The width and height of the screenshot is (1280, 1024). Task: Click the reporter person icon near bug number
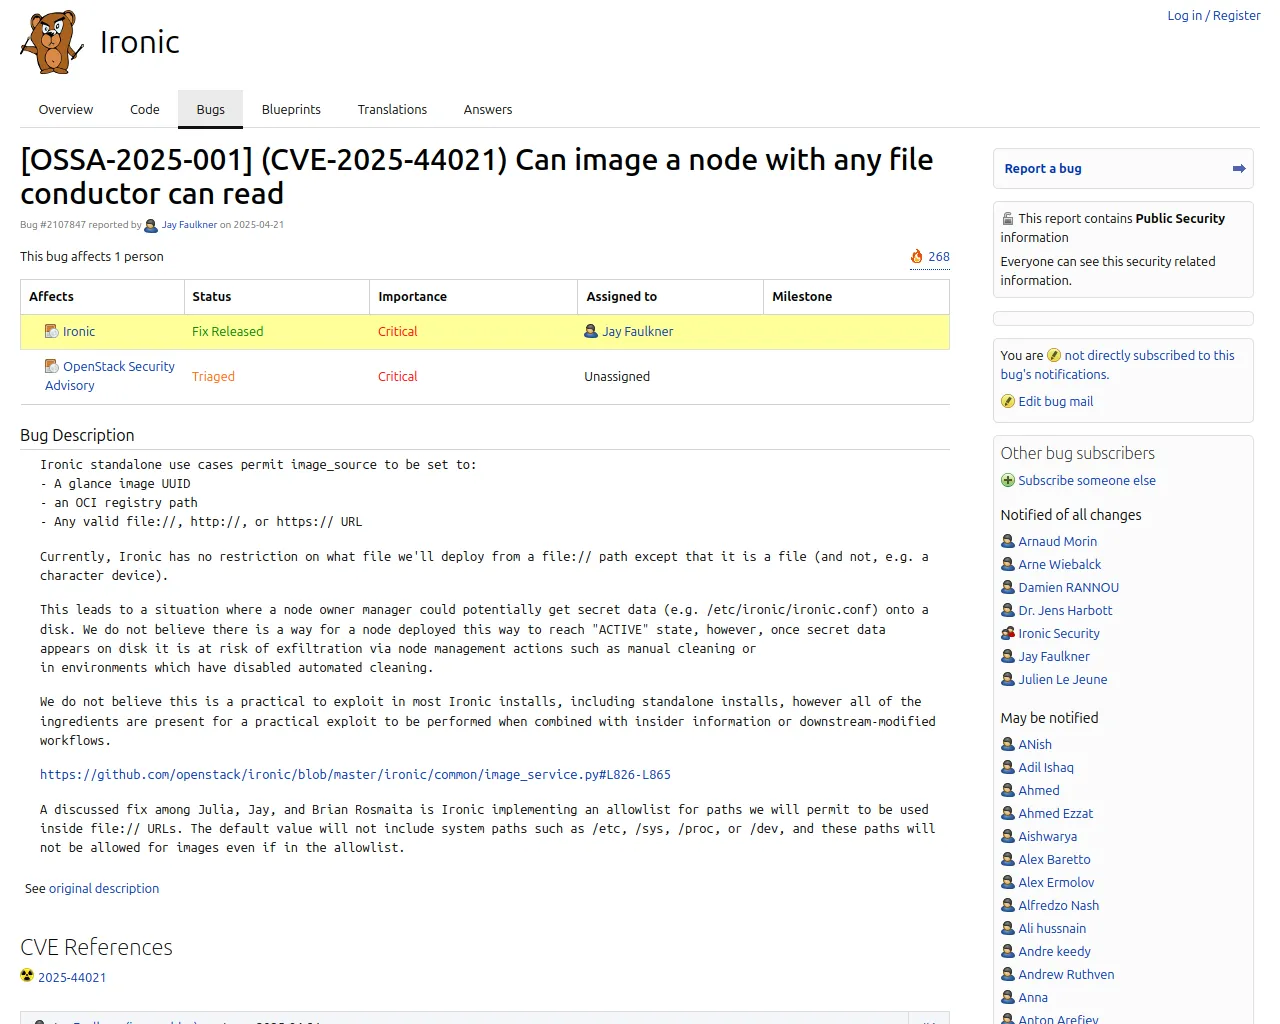[x=151, y=225]
